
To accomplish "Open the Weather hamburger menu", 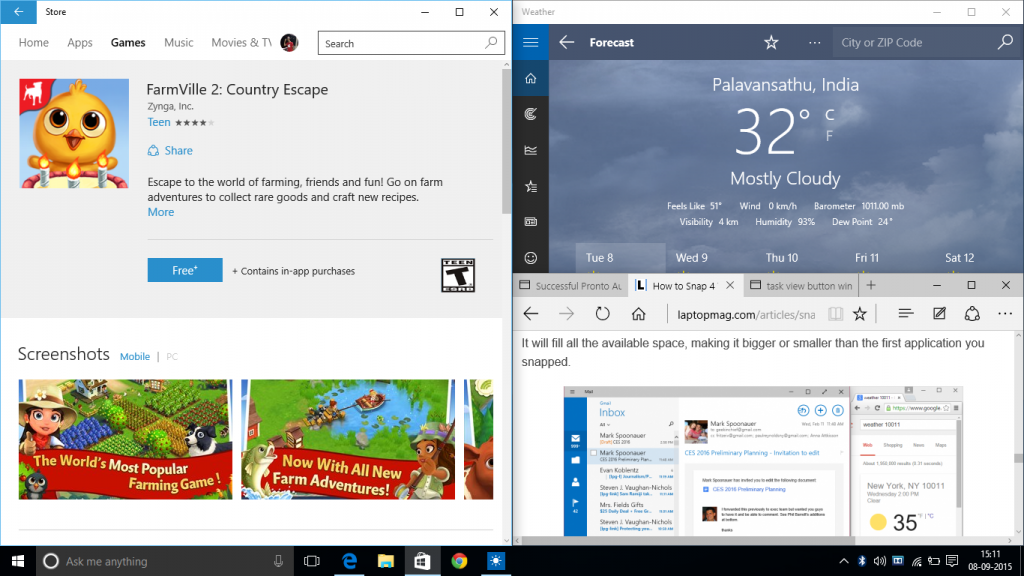I will 530,42.
